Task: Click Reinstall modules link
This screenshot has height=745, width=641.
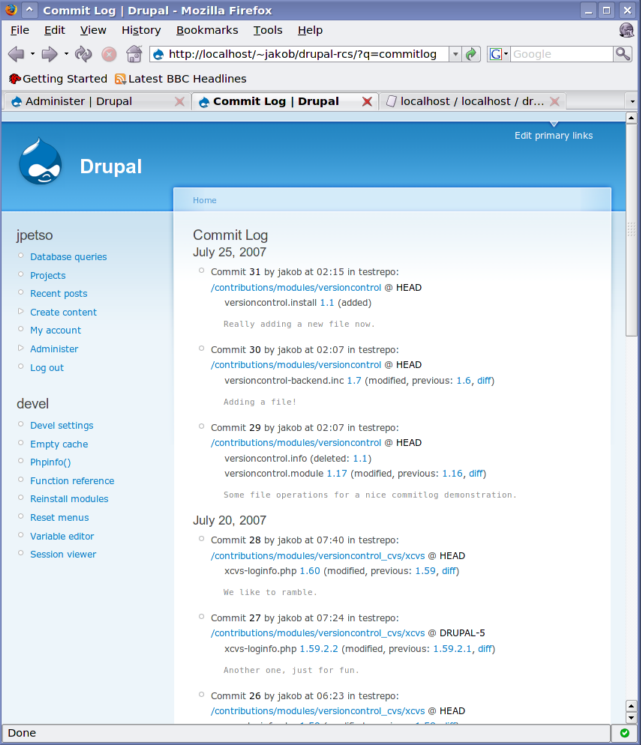Action: pos(69,499)
